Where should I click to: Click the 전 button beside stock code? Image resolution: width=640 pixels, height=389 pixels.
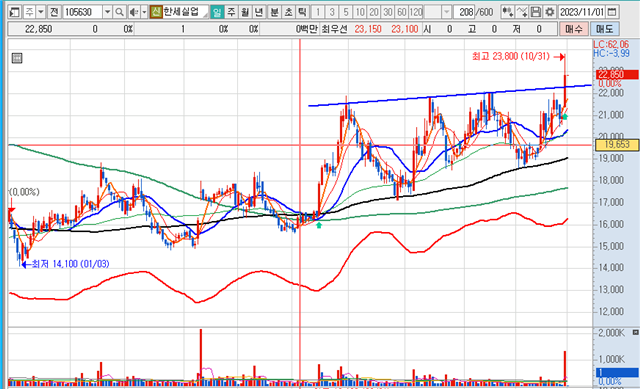click(x=54, y=12)
